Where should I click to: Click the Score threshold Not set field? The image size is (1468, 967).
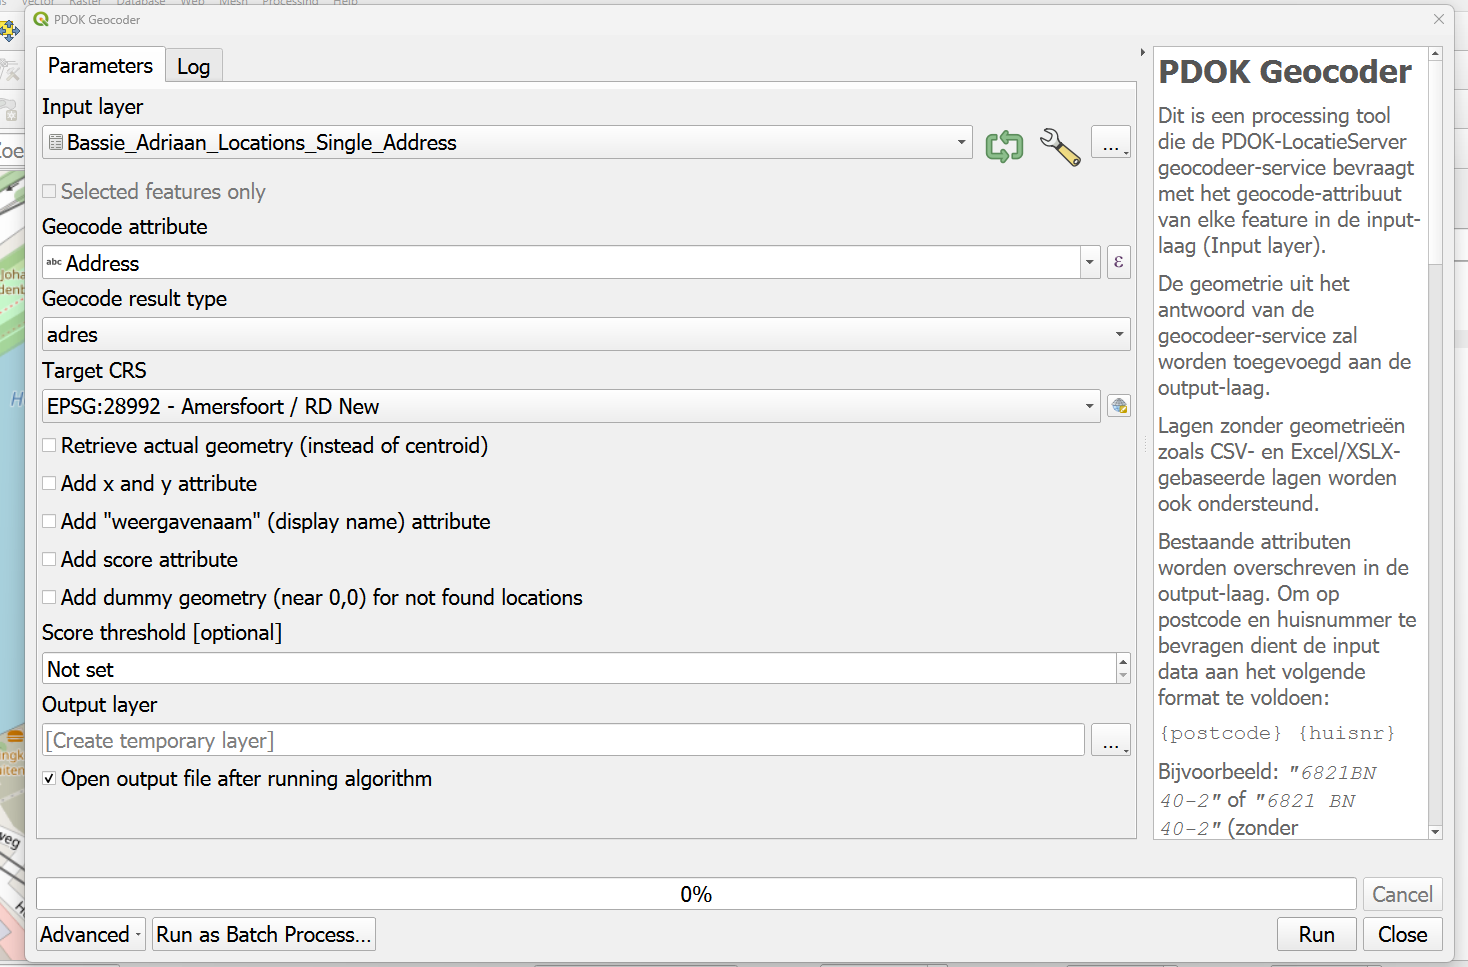579,669
